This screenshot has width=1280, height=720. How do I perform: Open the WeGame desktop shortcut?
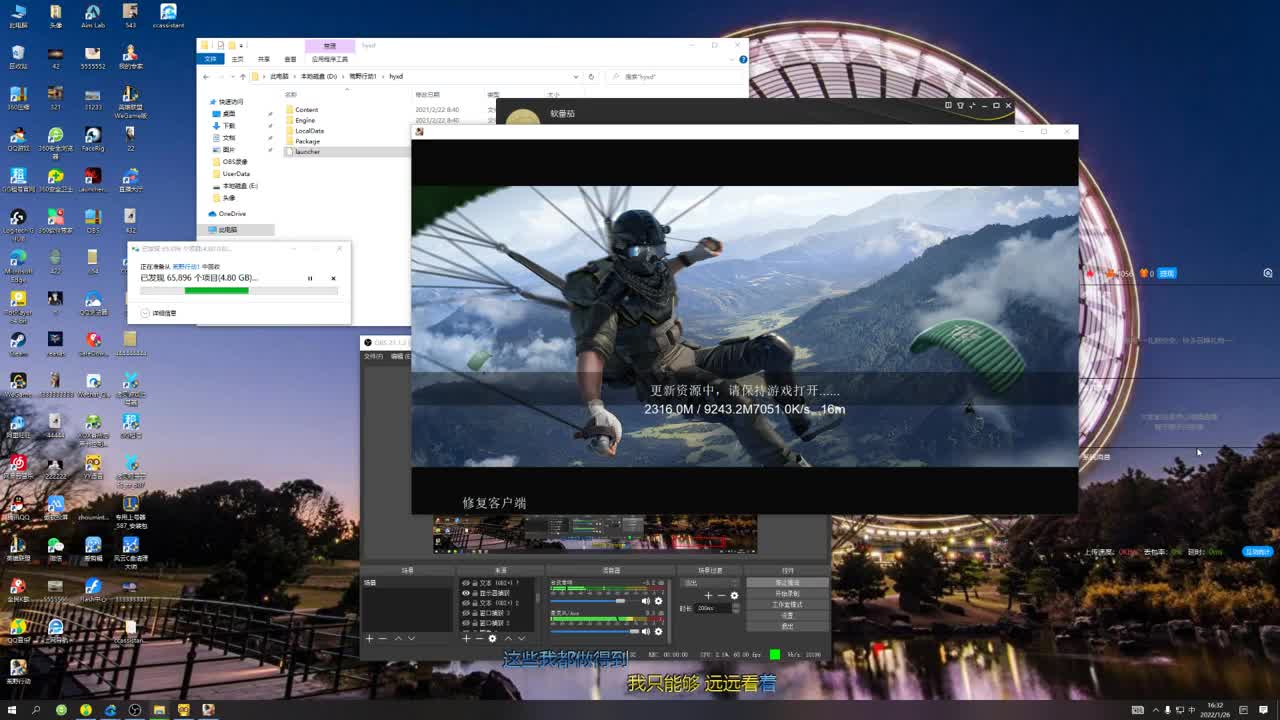click(18, 384)
